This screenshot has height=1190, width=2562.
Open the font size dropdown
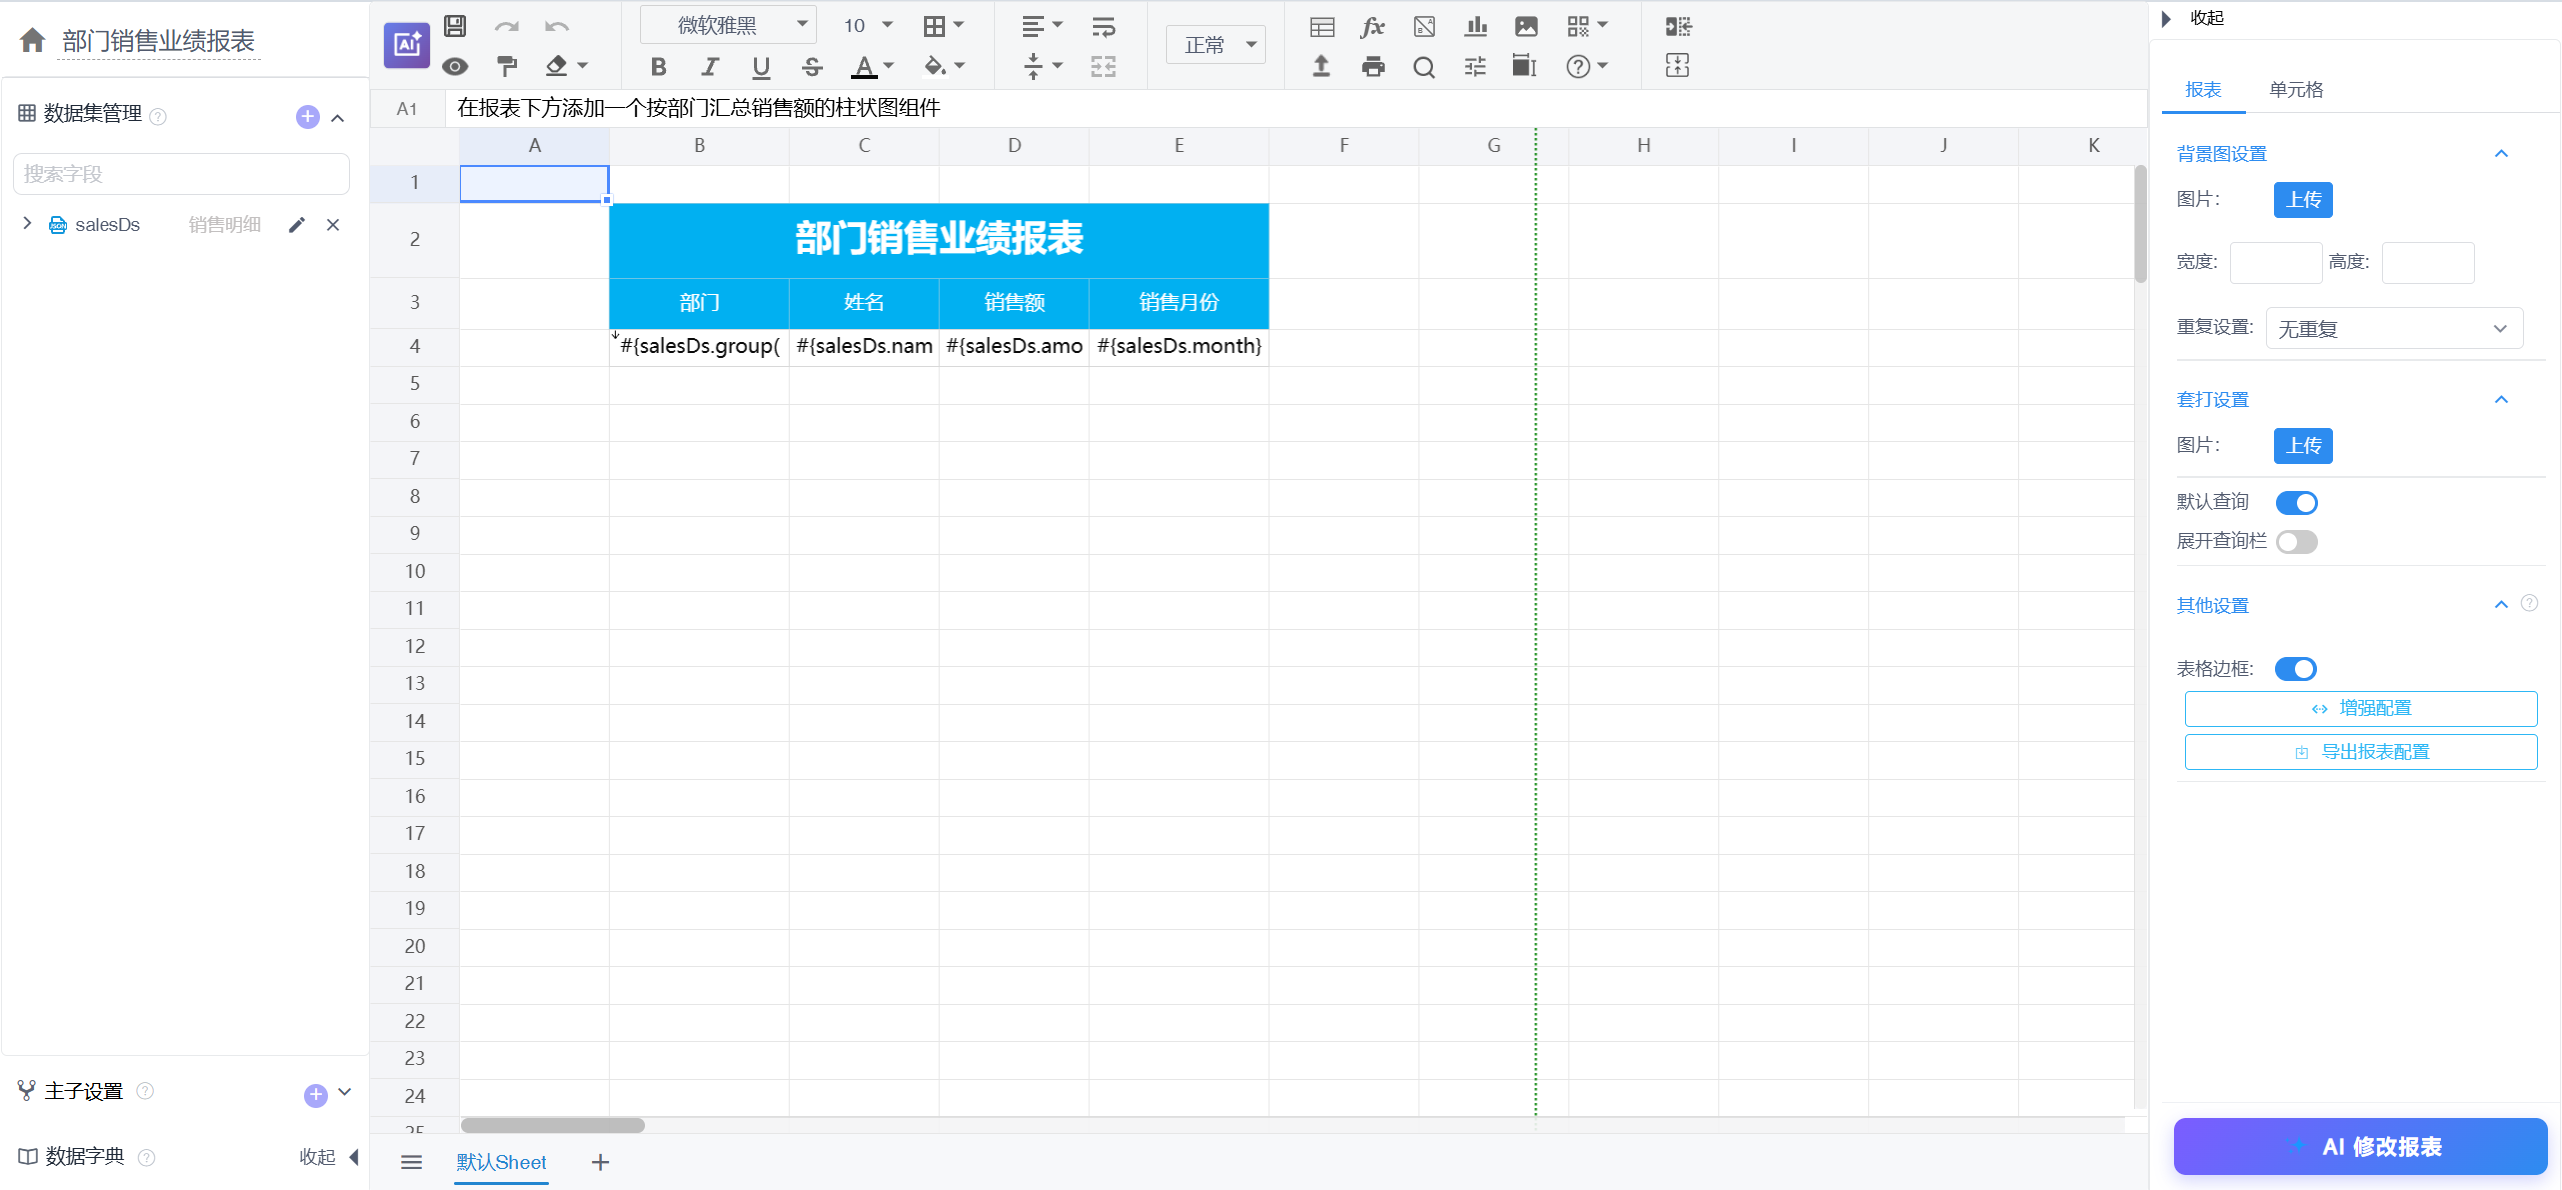coord(867,25)
